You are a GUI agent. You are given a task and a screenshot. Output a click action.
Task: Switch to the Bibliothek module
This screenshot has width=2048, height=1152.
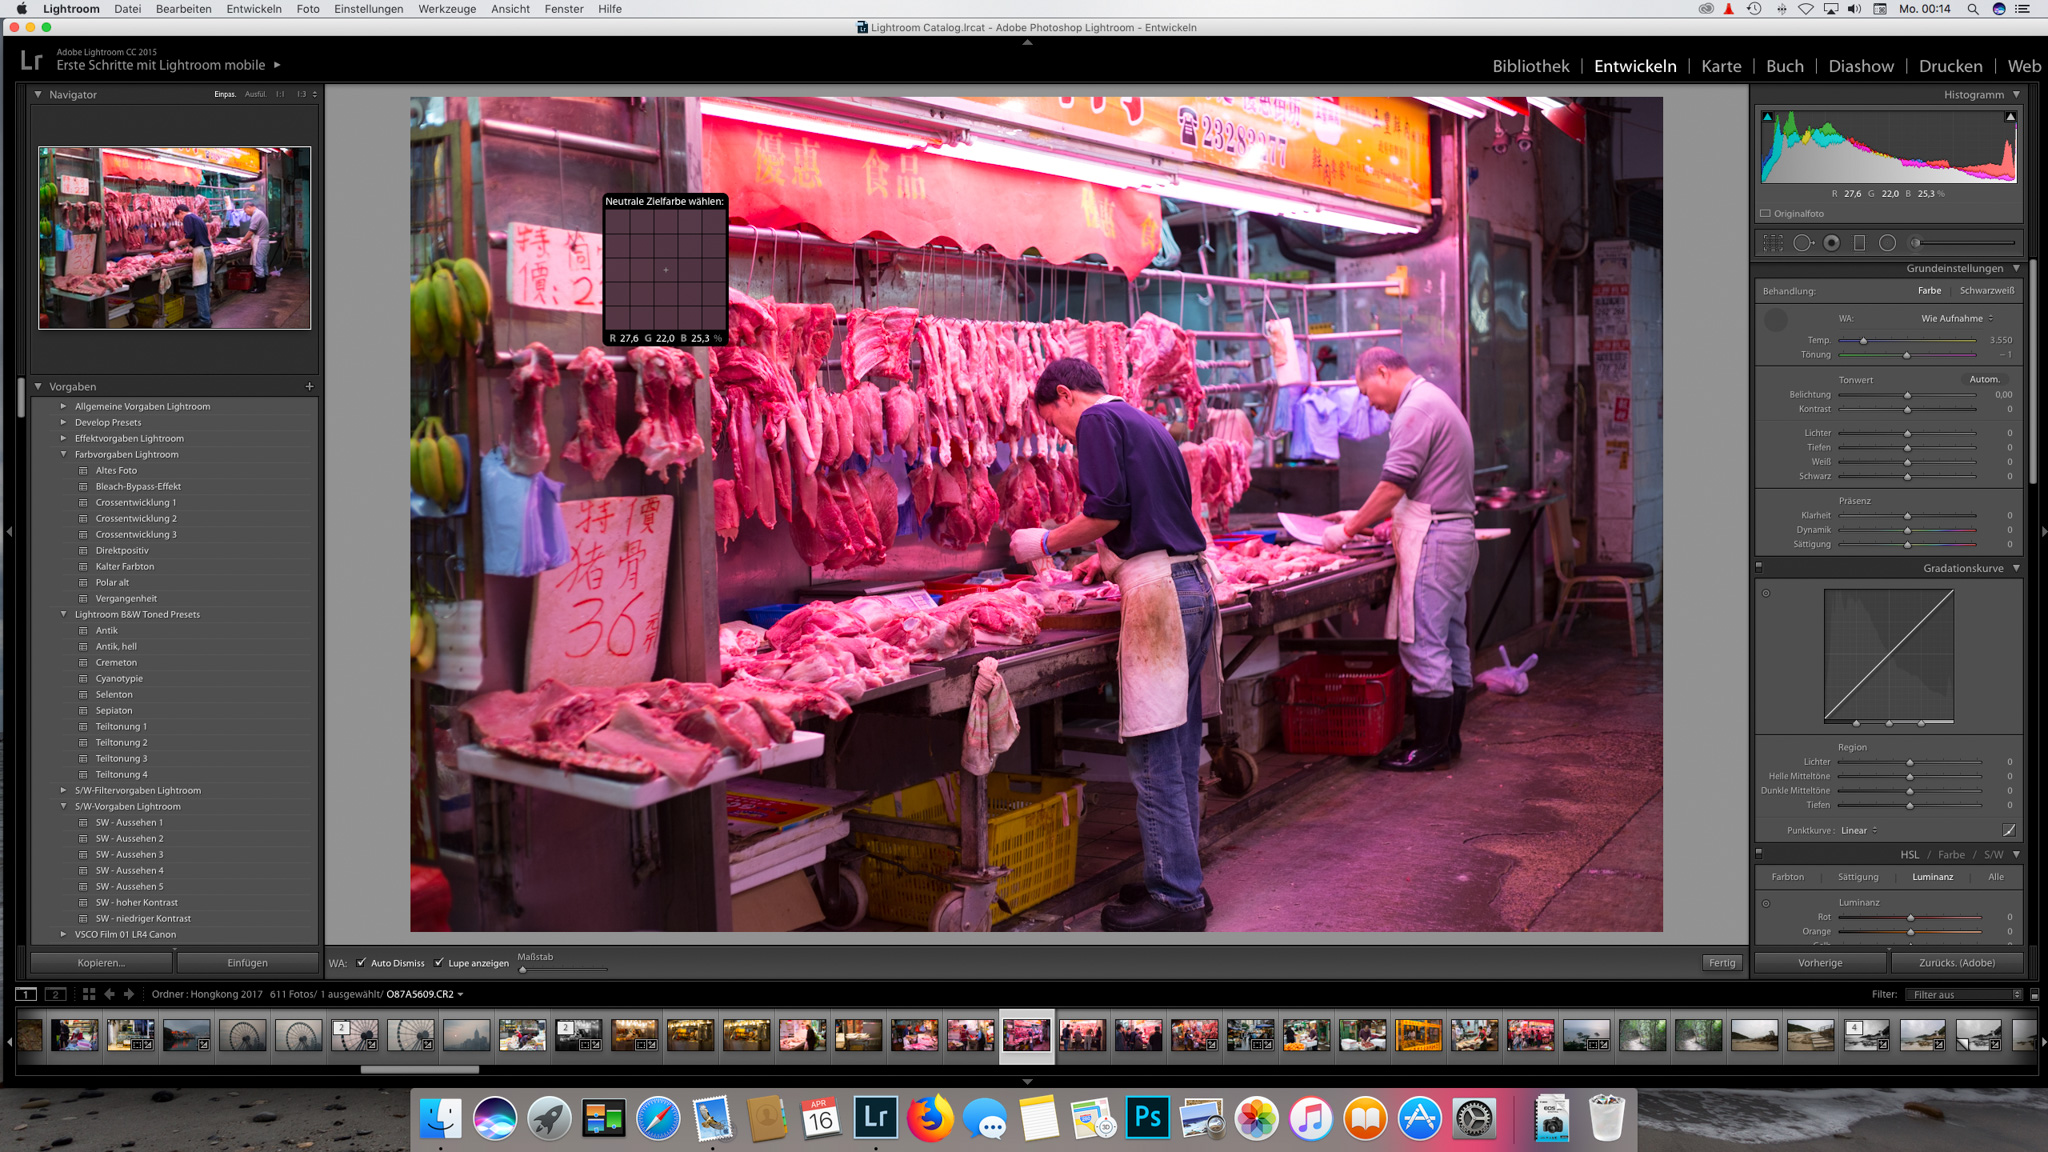(1530, 66)
